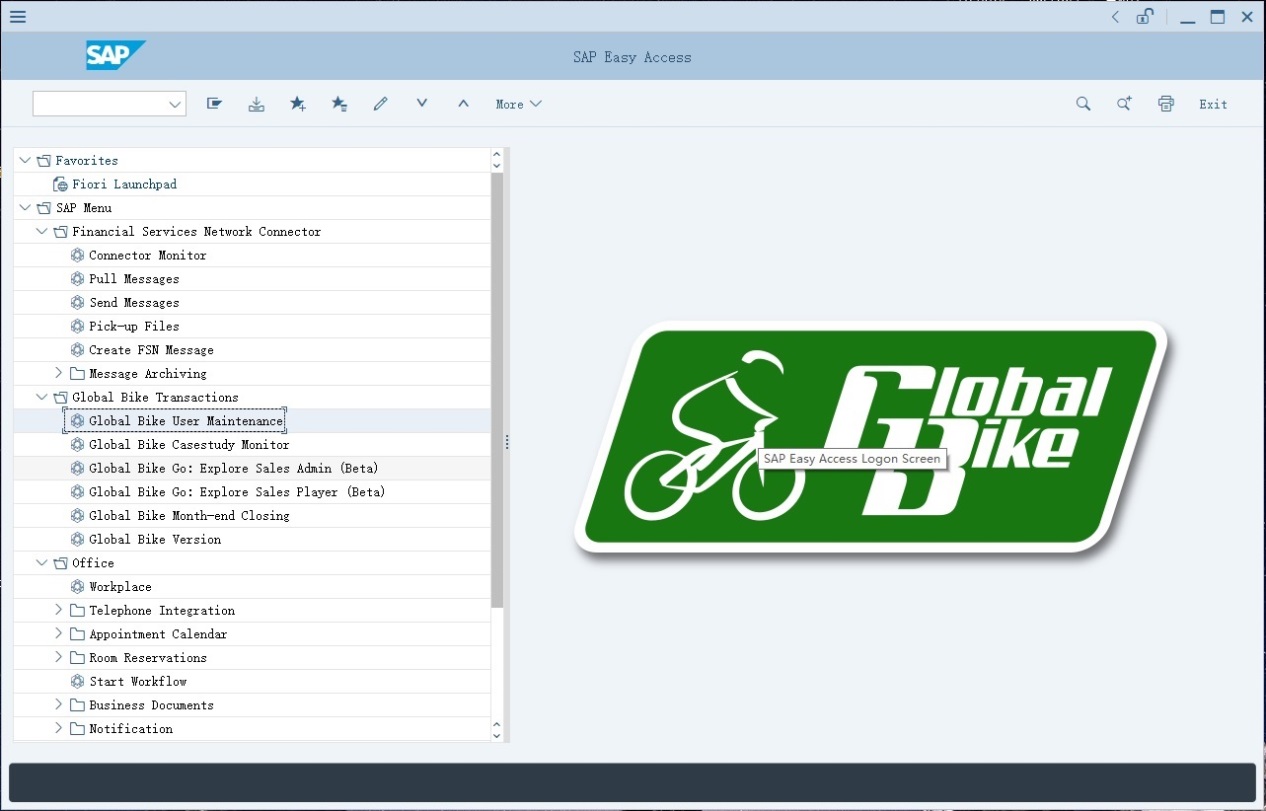
Task: Click the padlock icon in the title bar
Action: pos(1146,16)
